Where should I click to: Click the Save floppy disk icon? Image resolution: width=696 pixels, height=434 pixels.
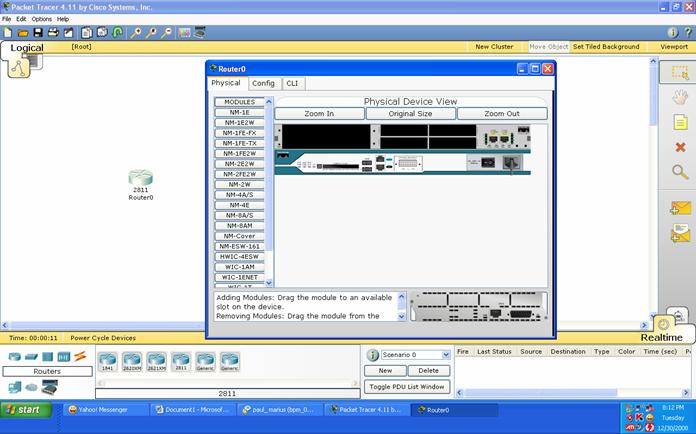point(37,32)
